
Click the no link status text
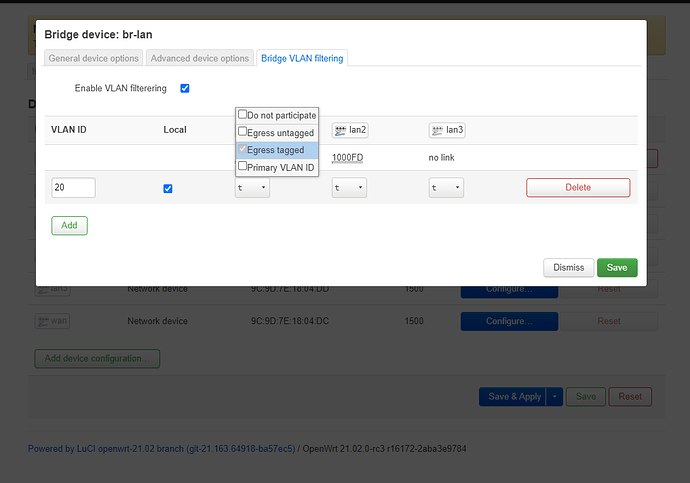point(441,157)
